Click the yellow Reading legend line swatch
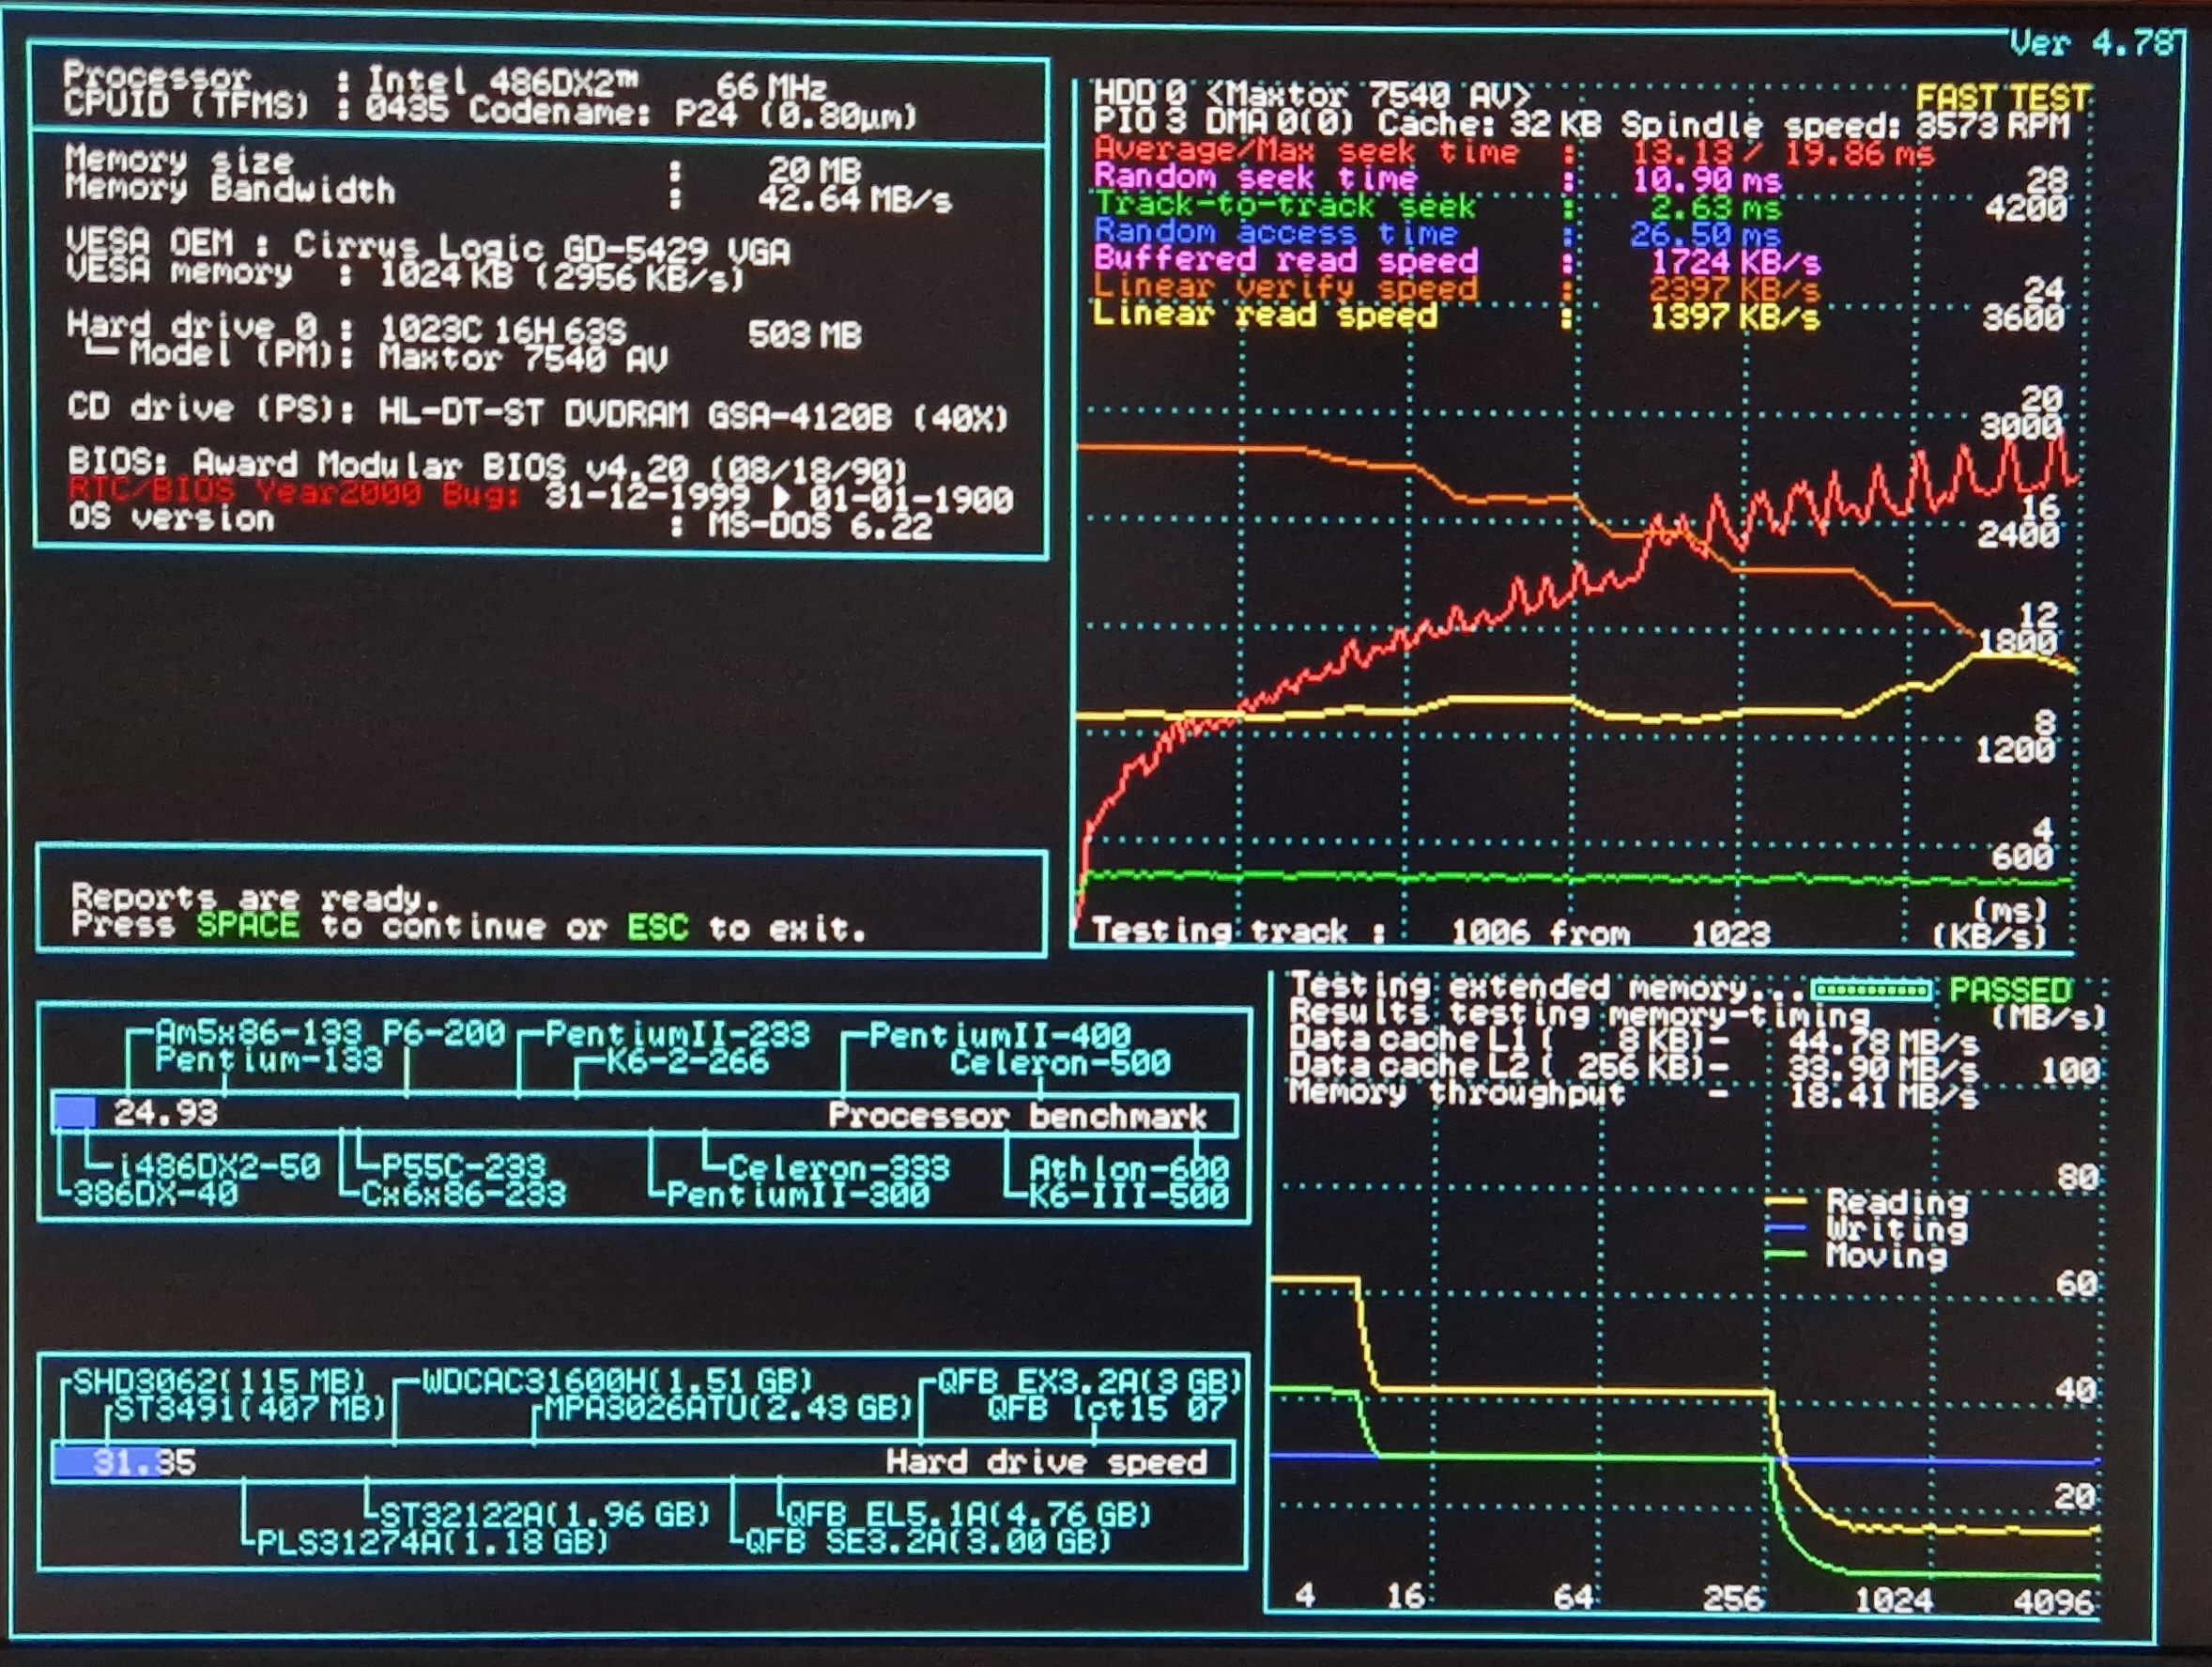The width and height of the screenshot is (2212, 1667). (1785, 1201)
